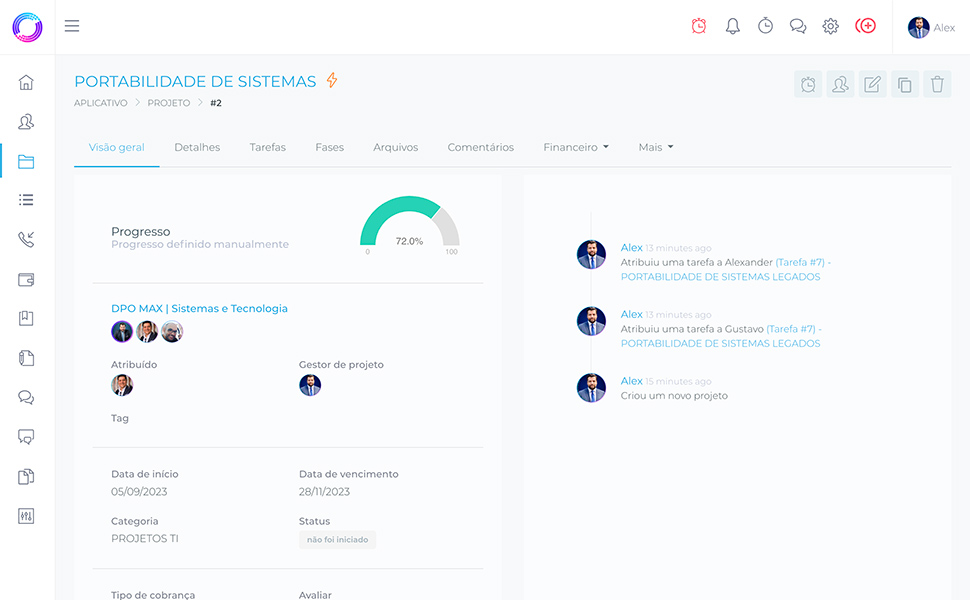
Task: Click first team member avatar under DPO MAX
Action: click(x=122, y=332)
